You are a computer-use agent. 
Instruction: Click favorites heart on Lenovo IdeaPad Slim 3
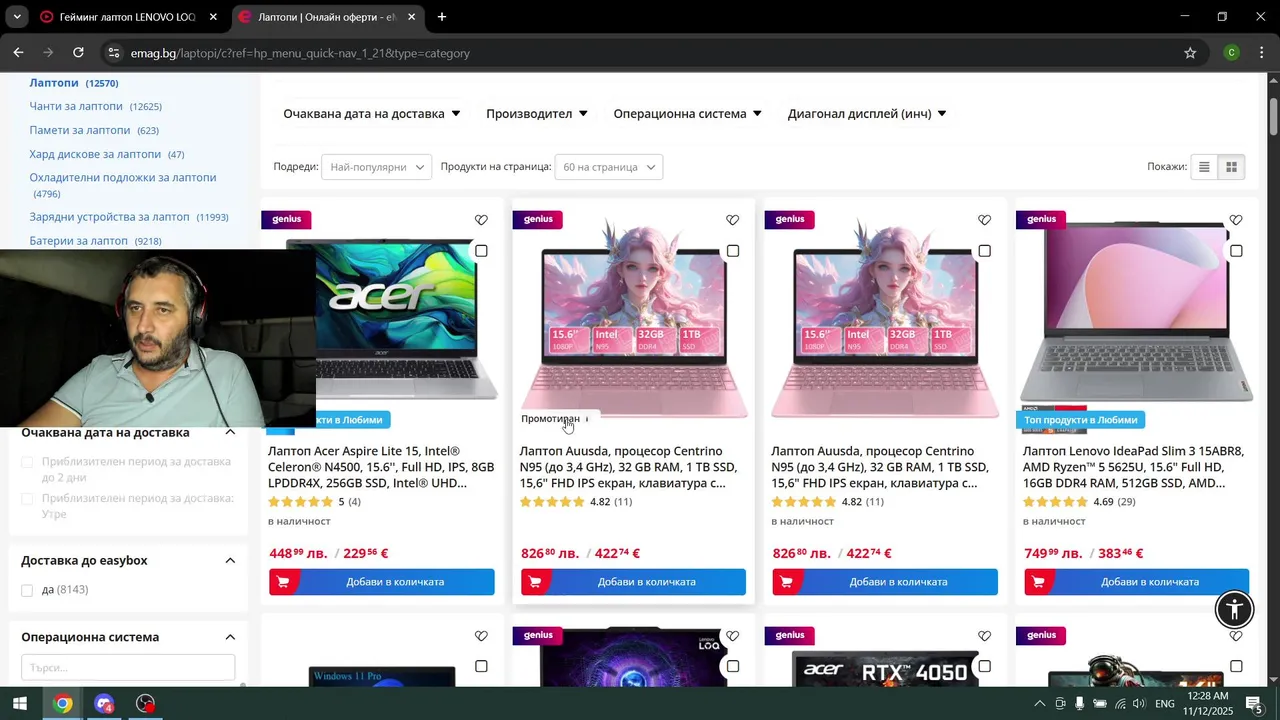[1236, 220]
